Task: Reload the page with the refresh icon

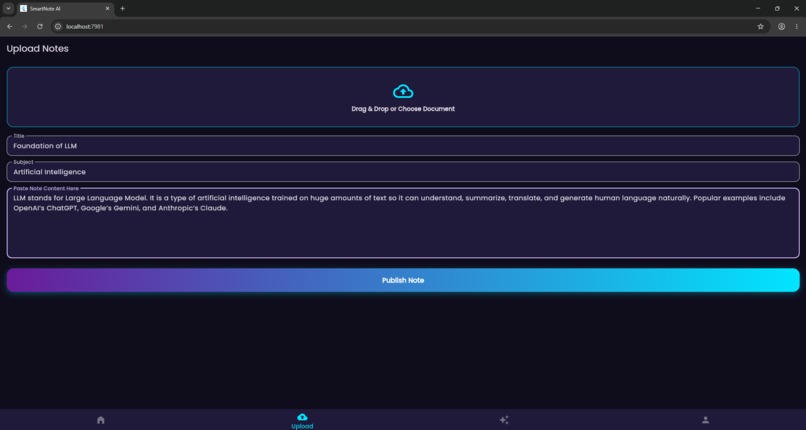Action: [x=40, y=26]
